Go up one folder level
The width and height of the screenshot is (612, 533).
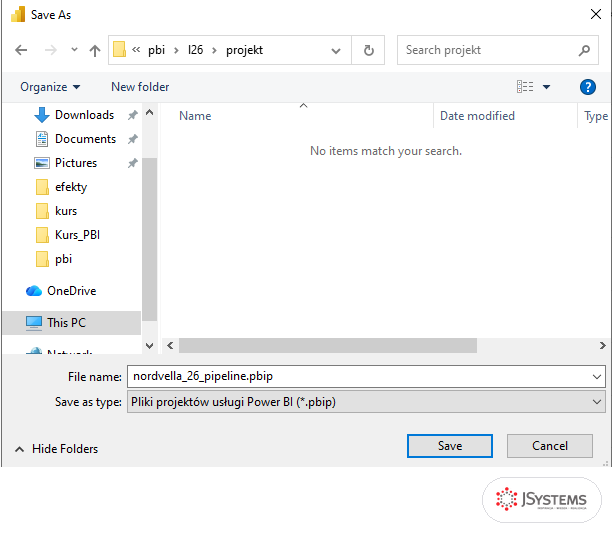95,50
